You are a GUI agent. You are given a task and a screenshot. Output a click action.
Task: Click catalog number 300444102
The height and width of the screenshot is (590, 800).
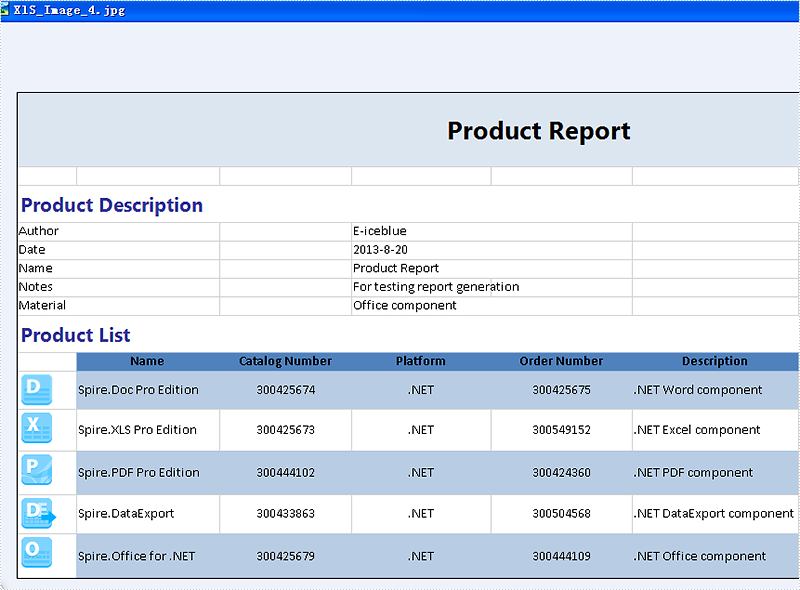click(286, 473)
